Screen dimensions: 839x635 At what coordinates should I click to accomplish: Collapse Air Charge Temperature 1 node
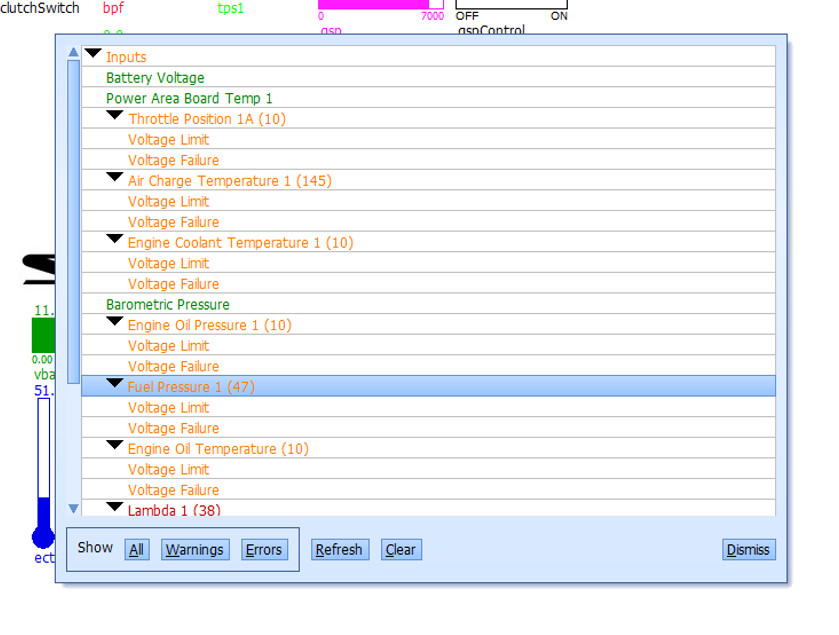point(115,178)
